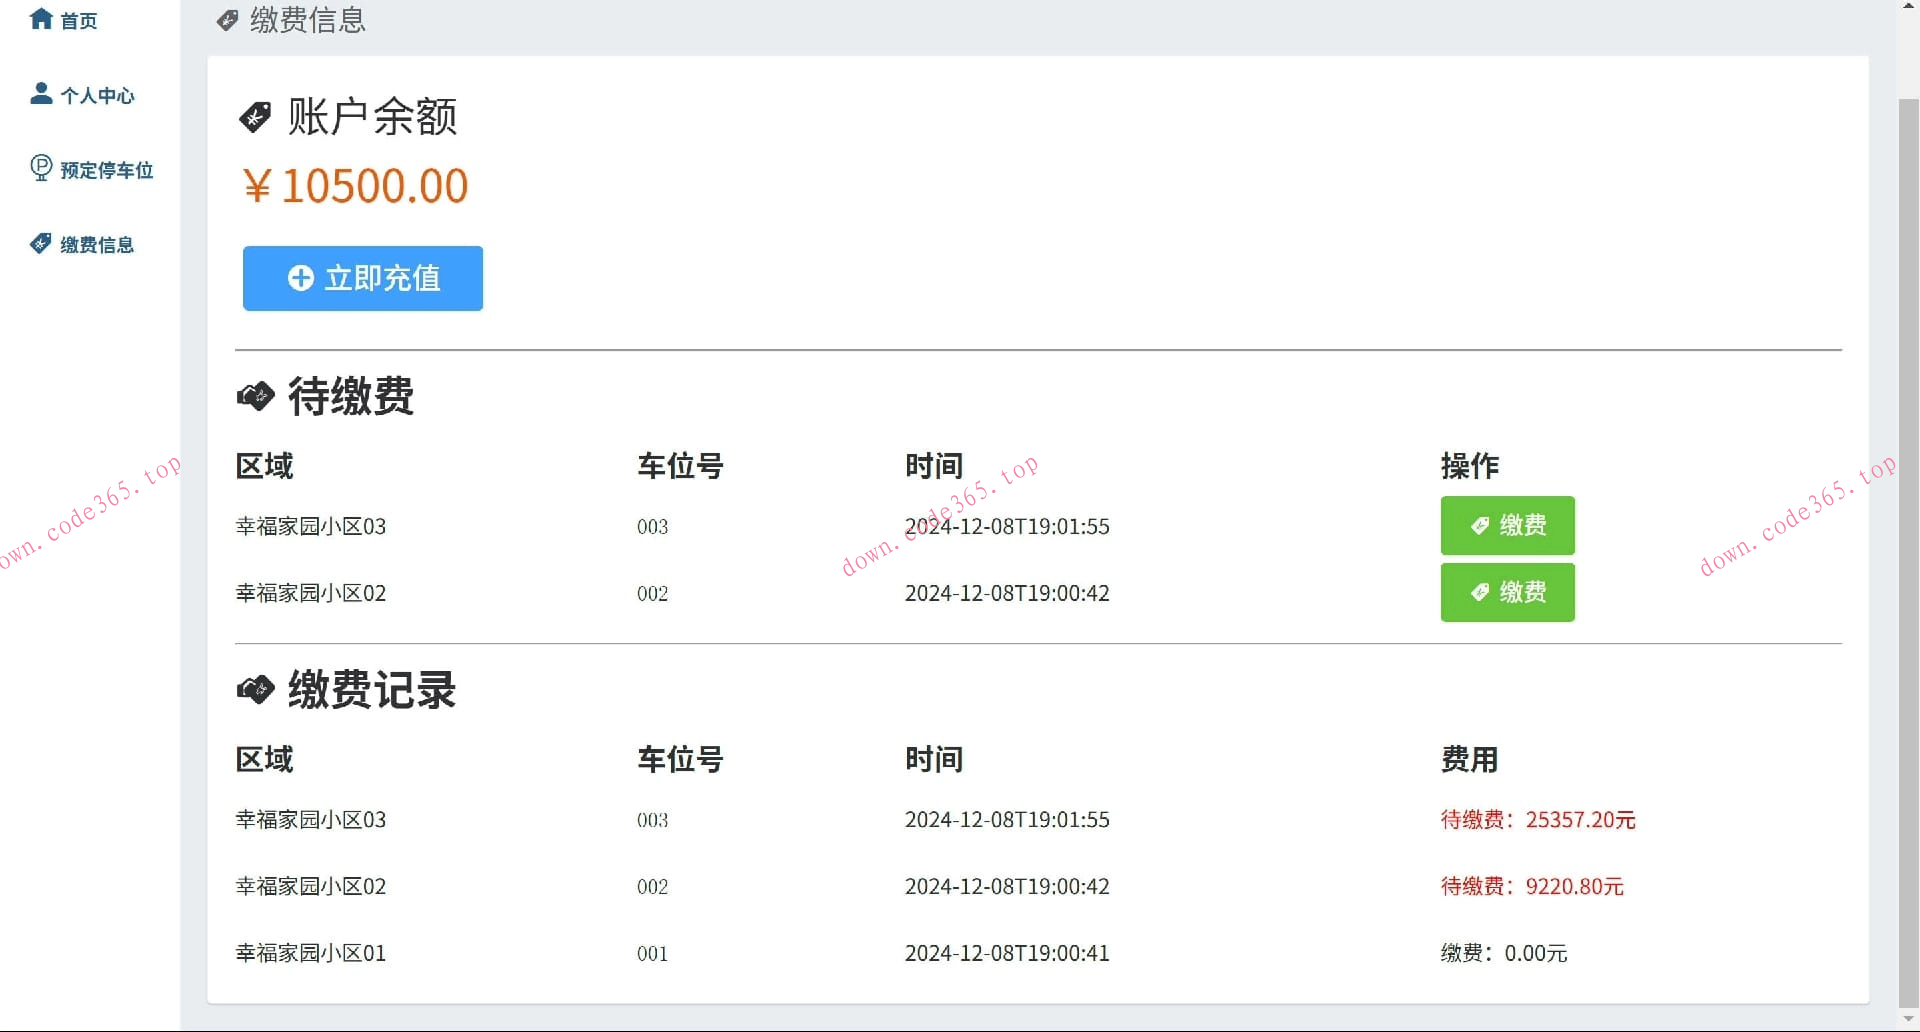
Task: Click the yen tag icon beside 账户余额
Action: tap(256, 116)
